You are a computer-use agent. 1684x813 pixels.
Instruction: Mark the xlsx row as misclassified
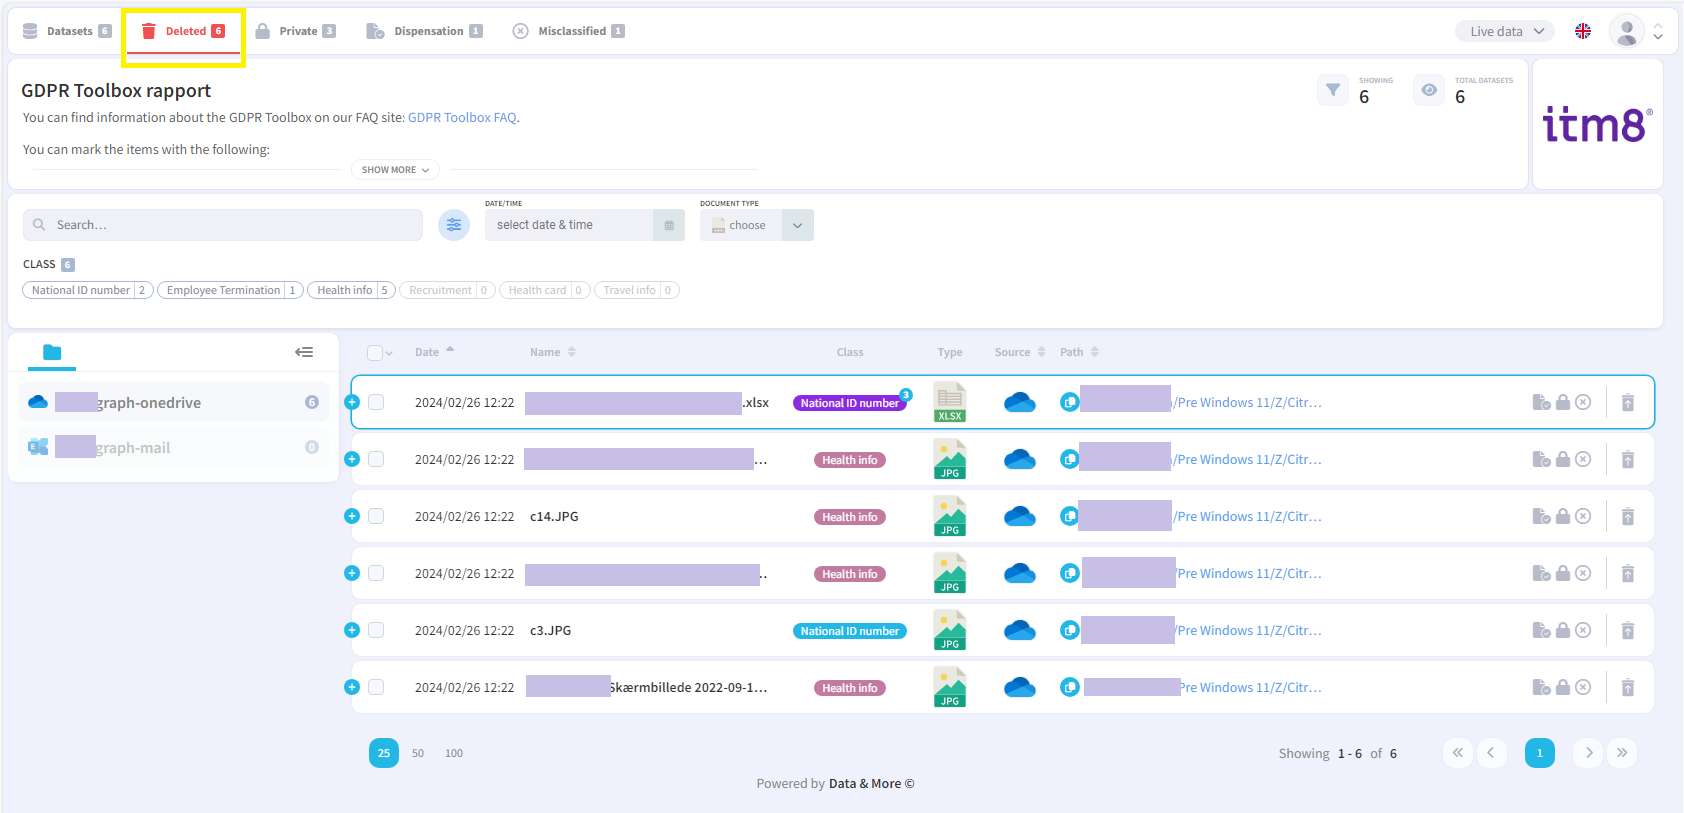point(1583,402)
